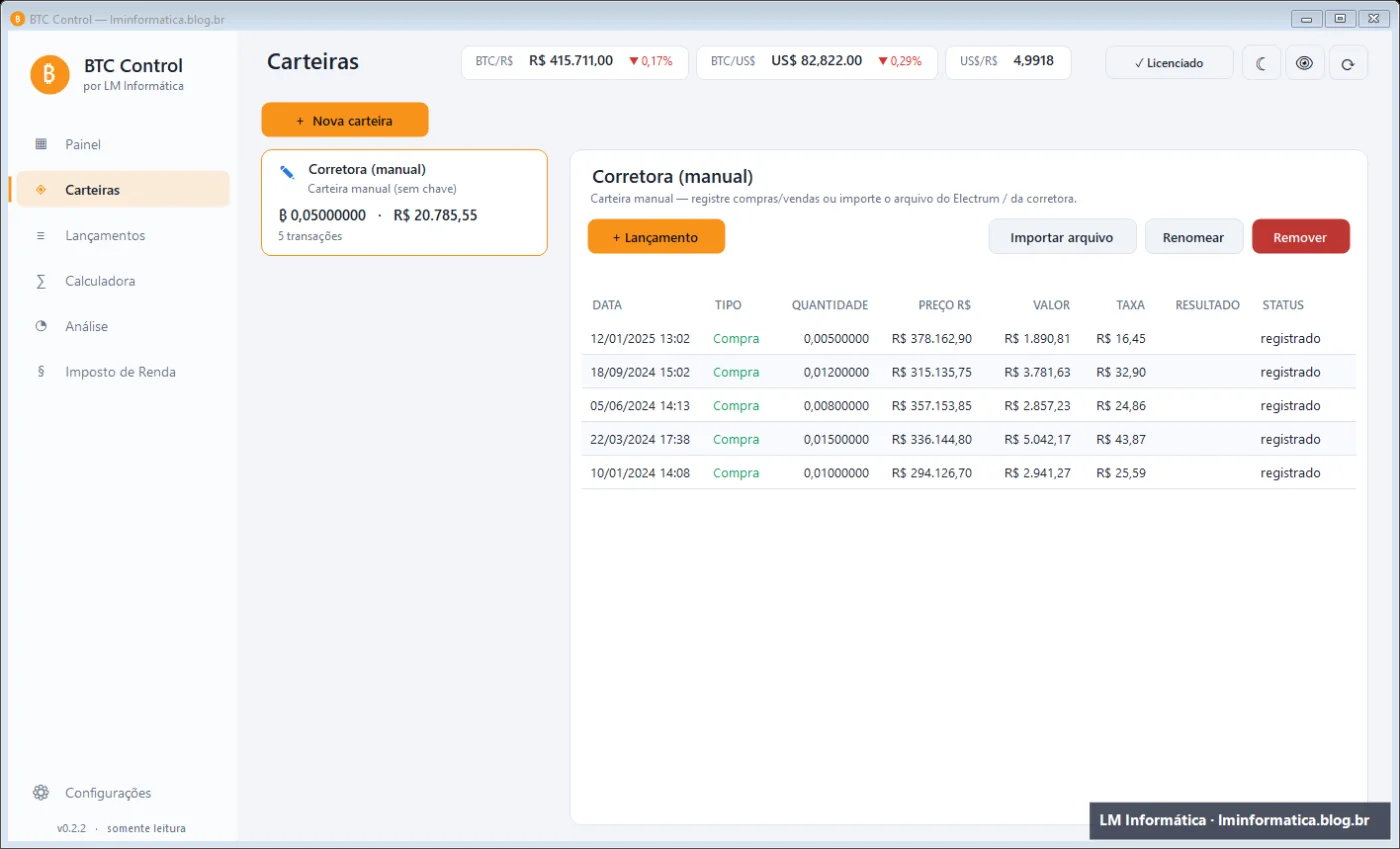Select the 10/01/2024 14:08 transaction row

click(x=969, y=472)
